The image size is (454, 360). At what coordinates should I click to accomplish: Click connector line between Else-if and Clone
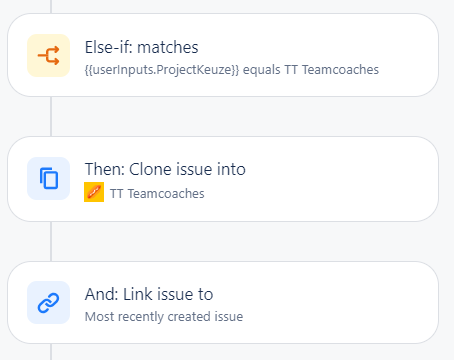[x=51, y=117]
